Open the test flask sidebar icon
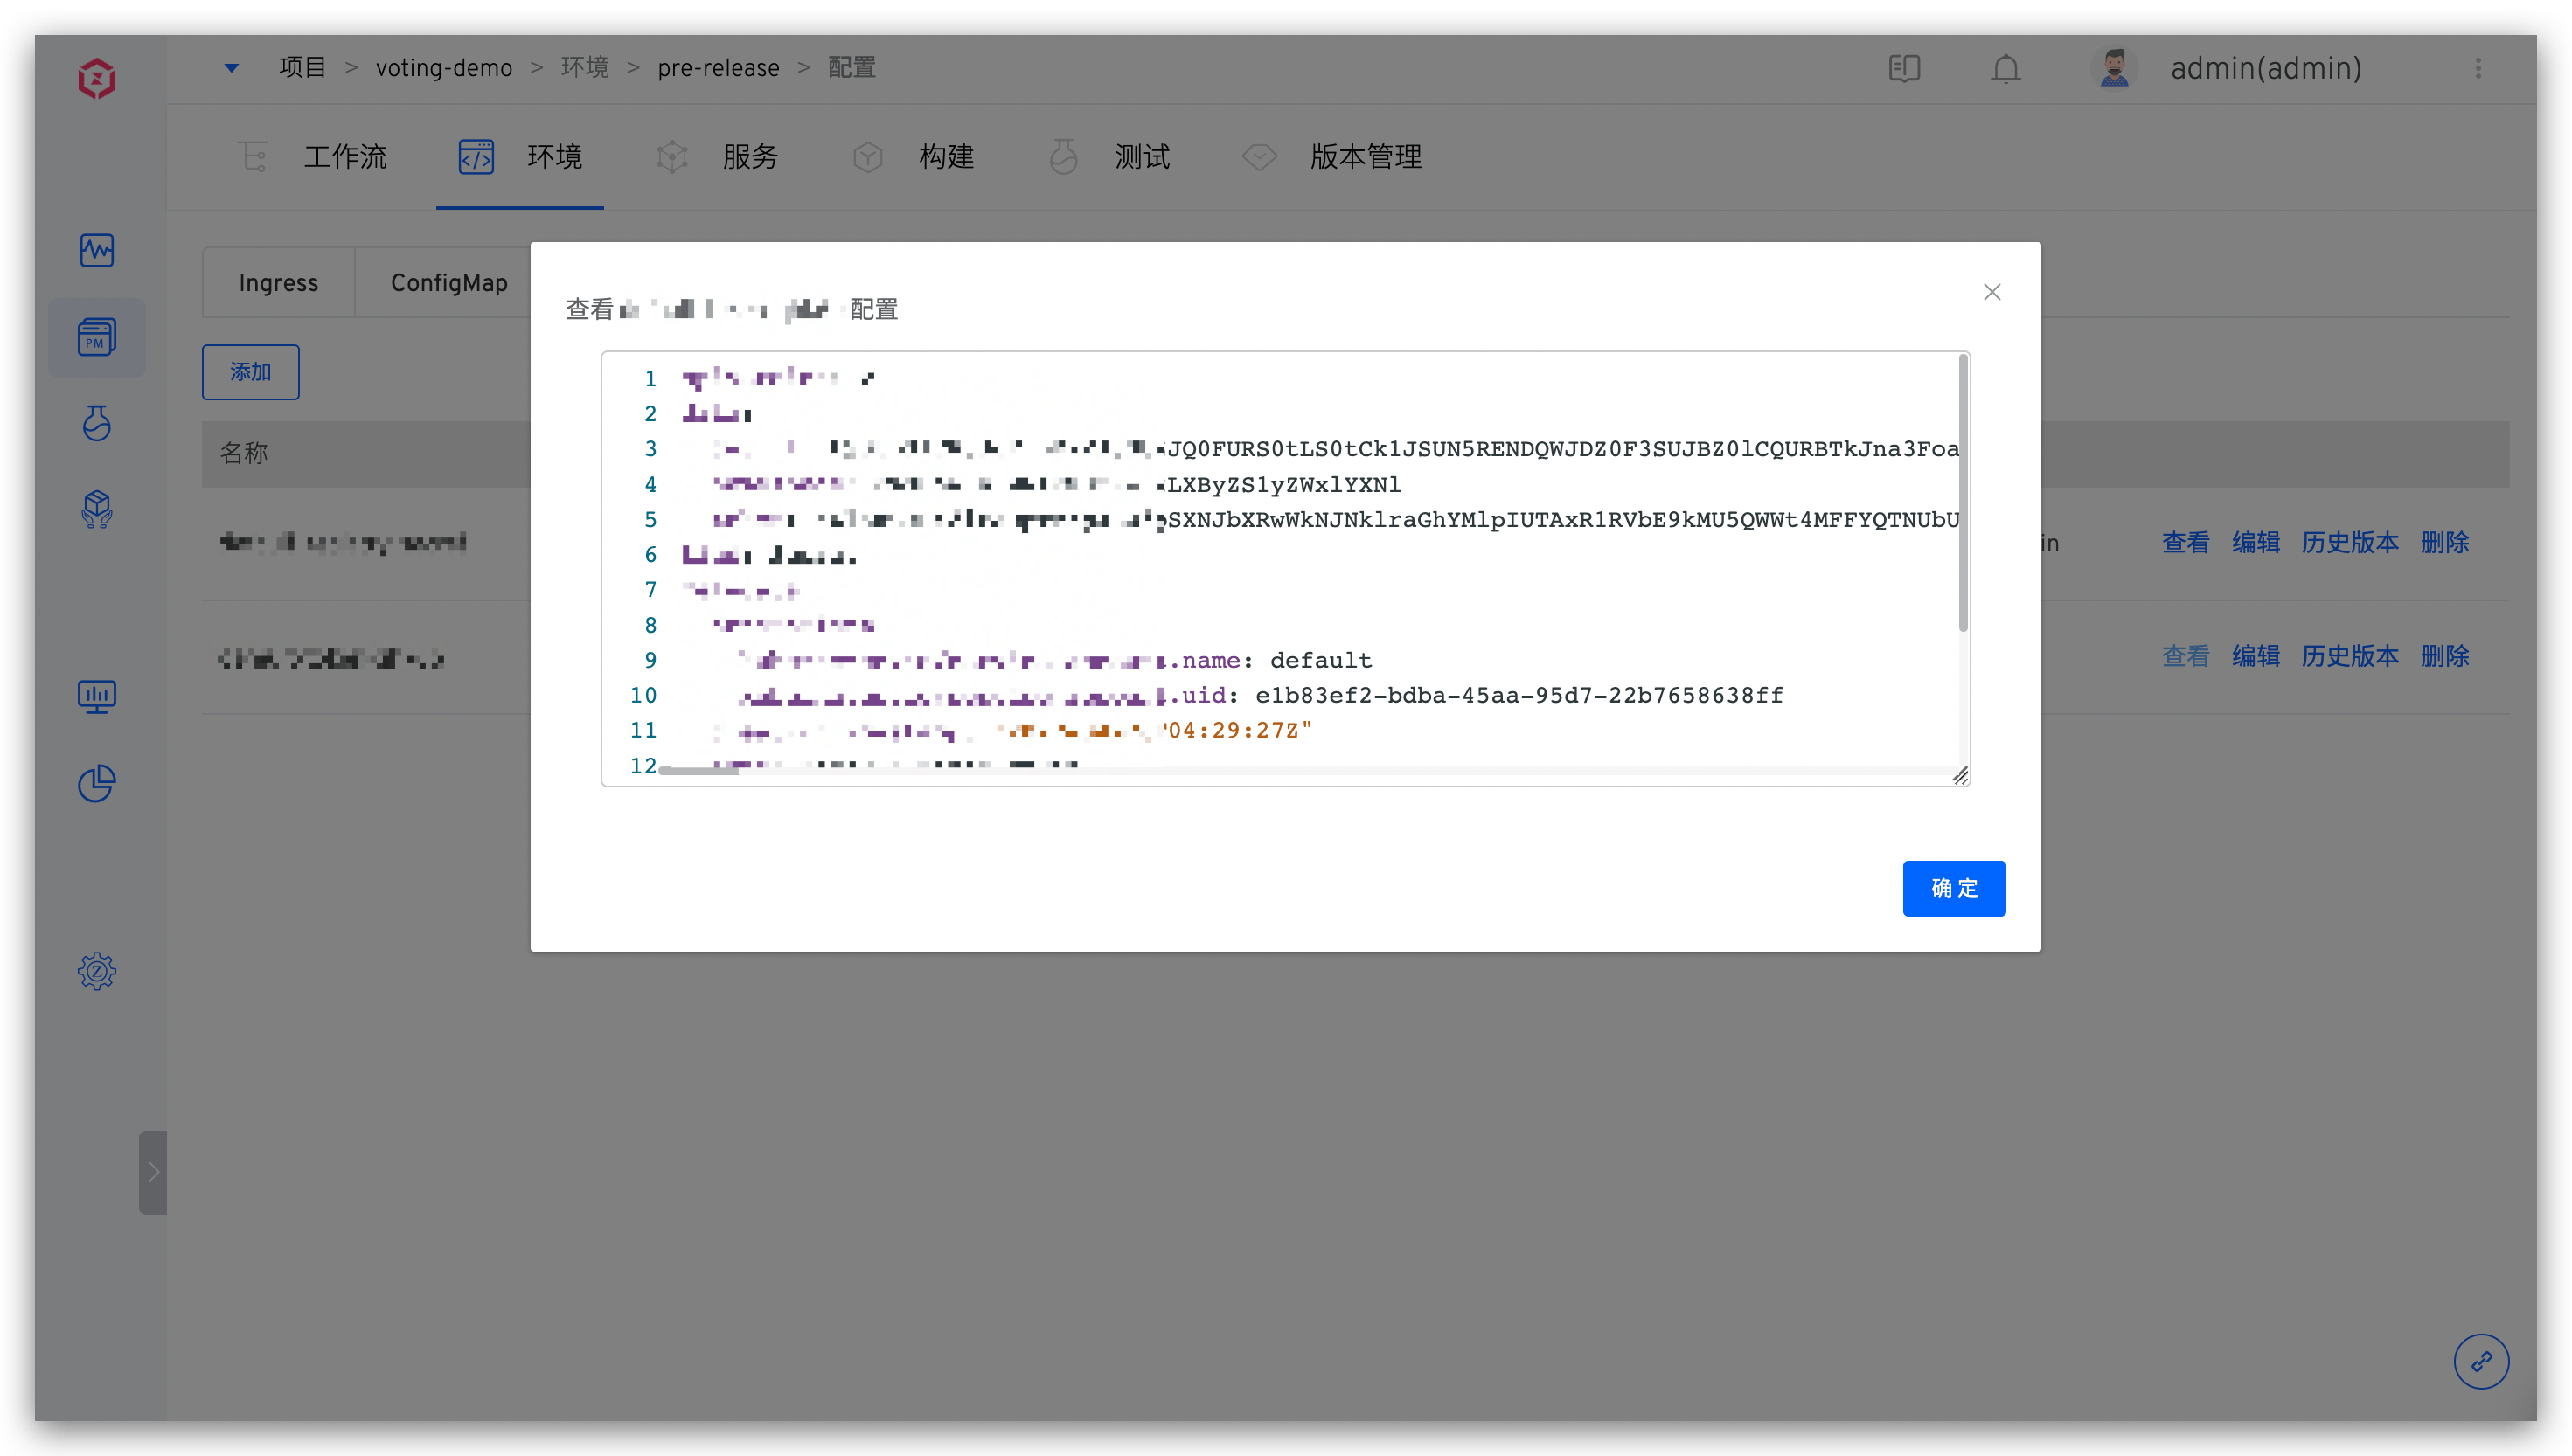Viewport: 2572px width, 1456px height. [97, 423]
